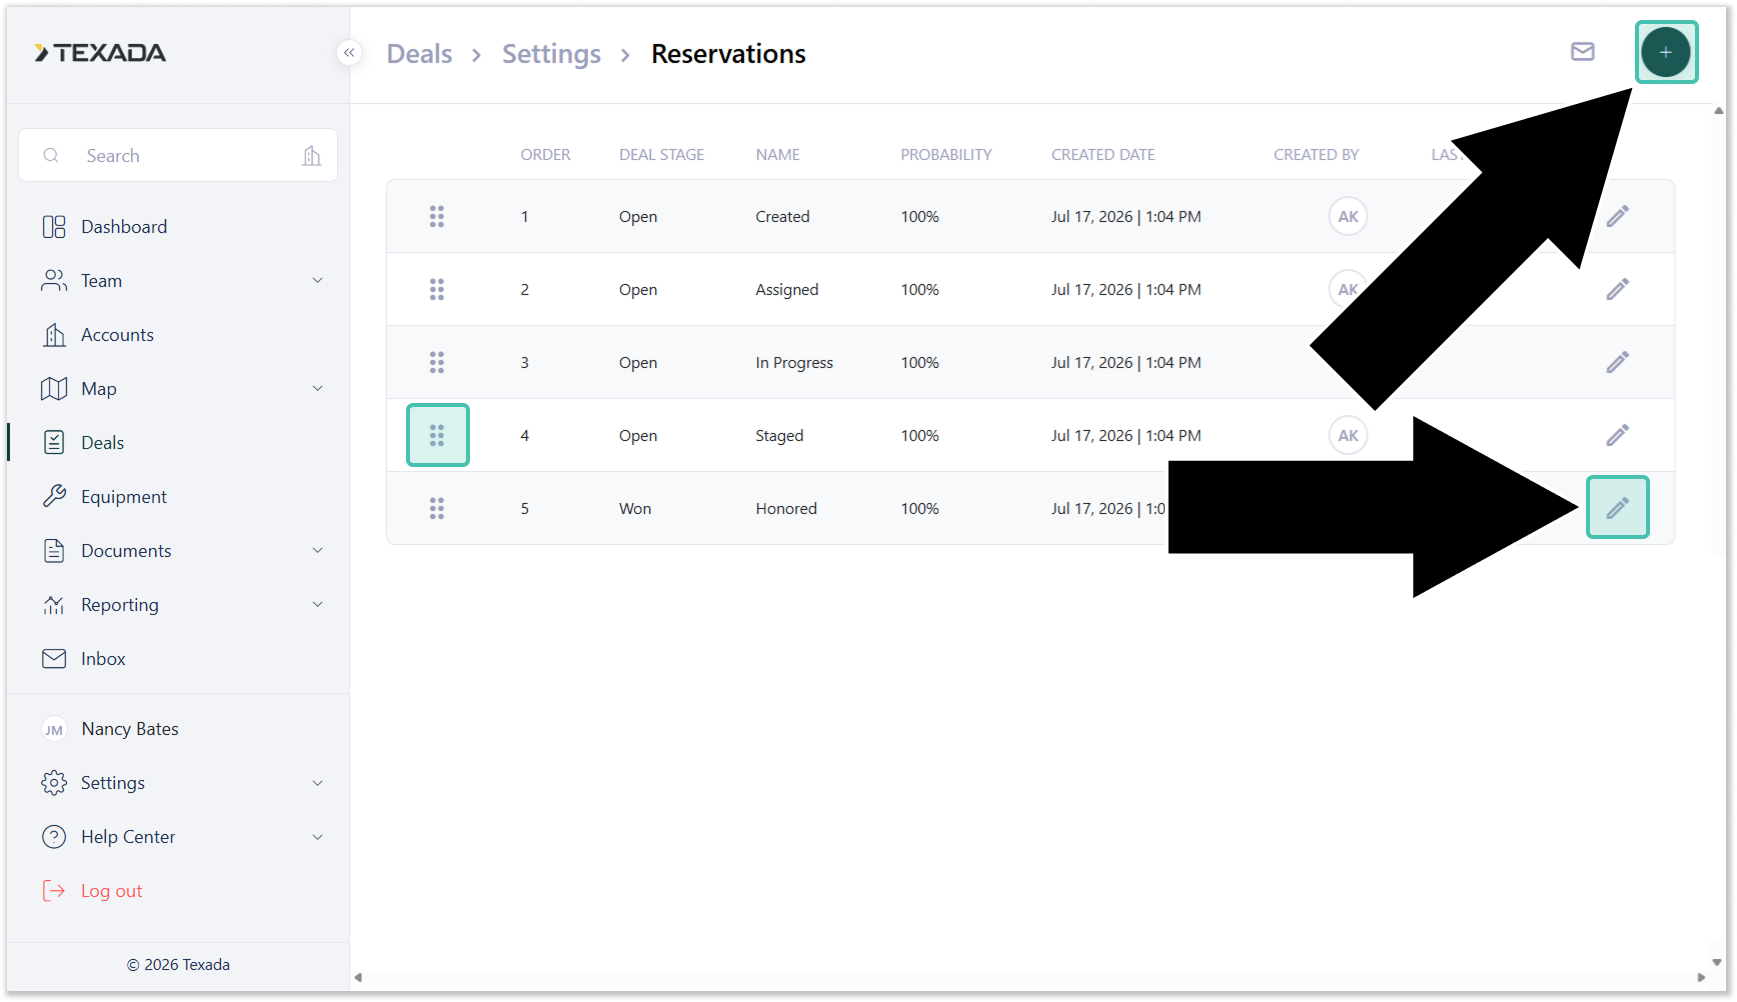Grab the drag handle of Created row
Screen dimensions: 1737x1002
pos(437,216)
